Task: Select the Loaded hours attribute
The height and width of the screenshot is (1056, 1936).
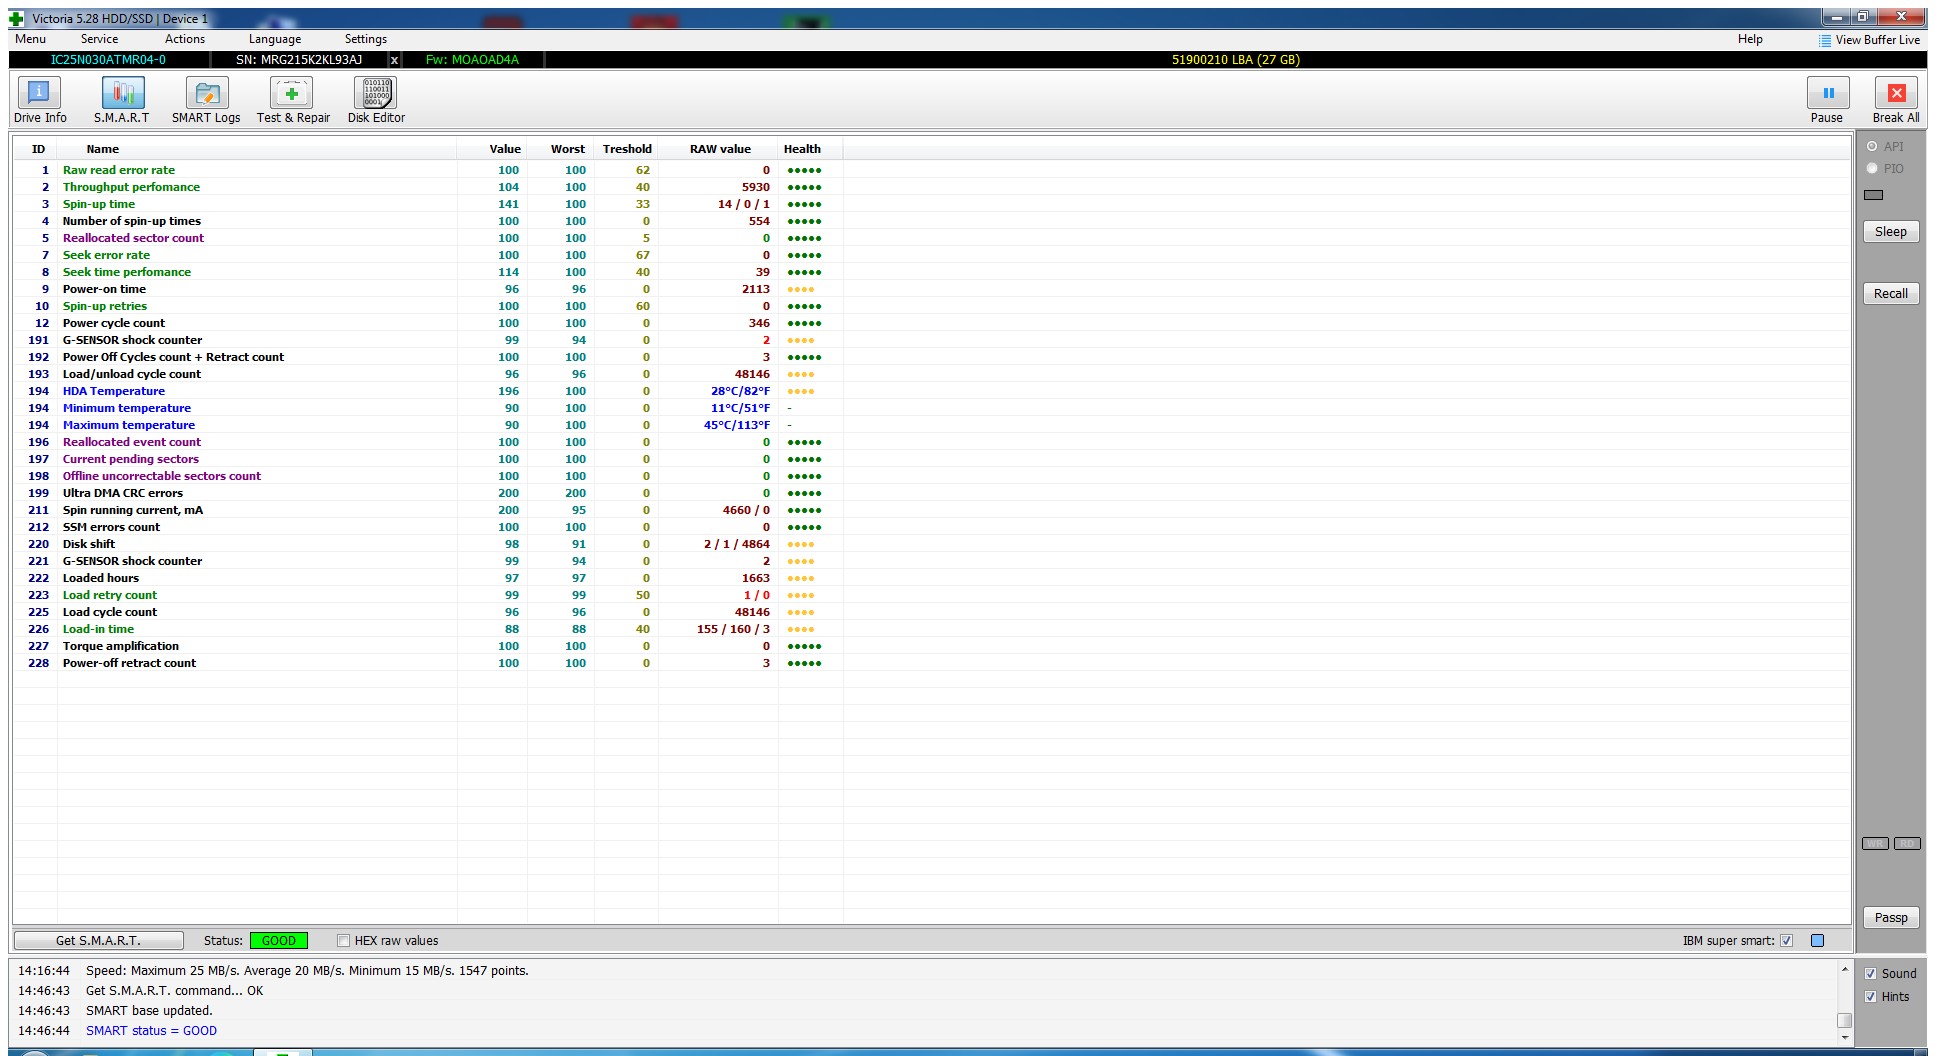Action: pos(428,578)
